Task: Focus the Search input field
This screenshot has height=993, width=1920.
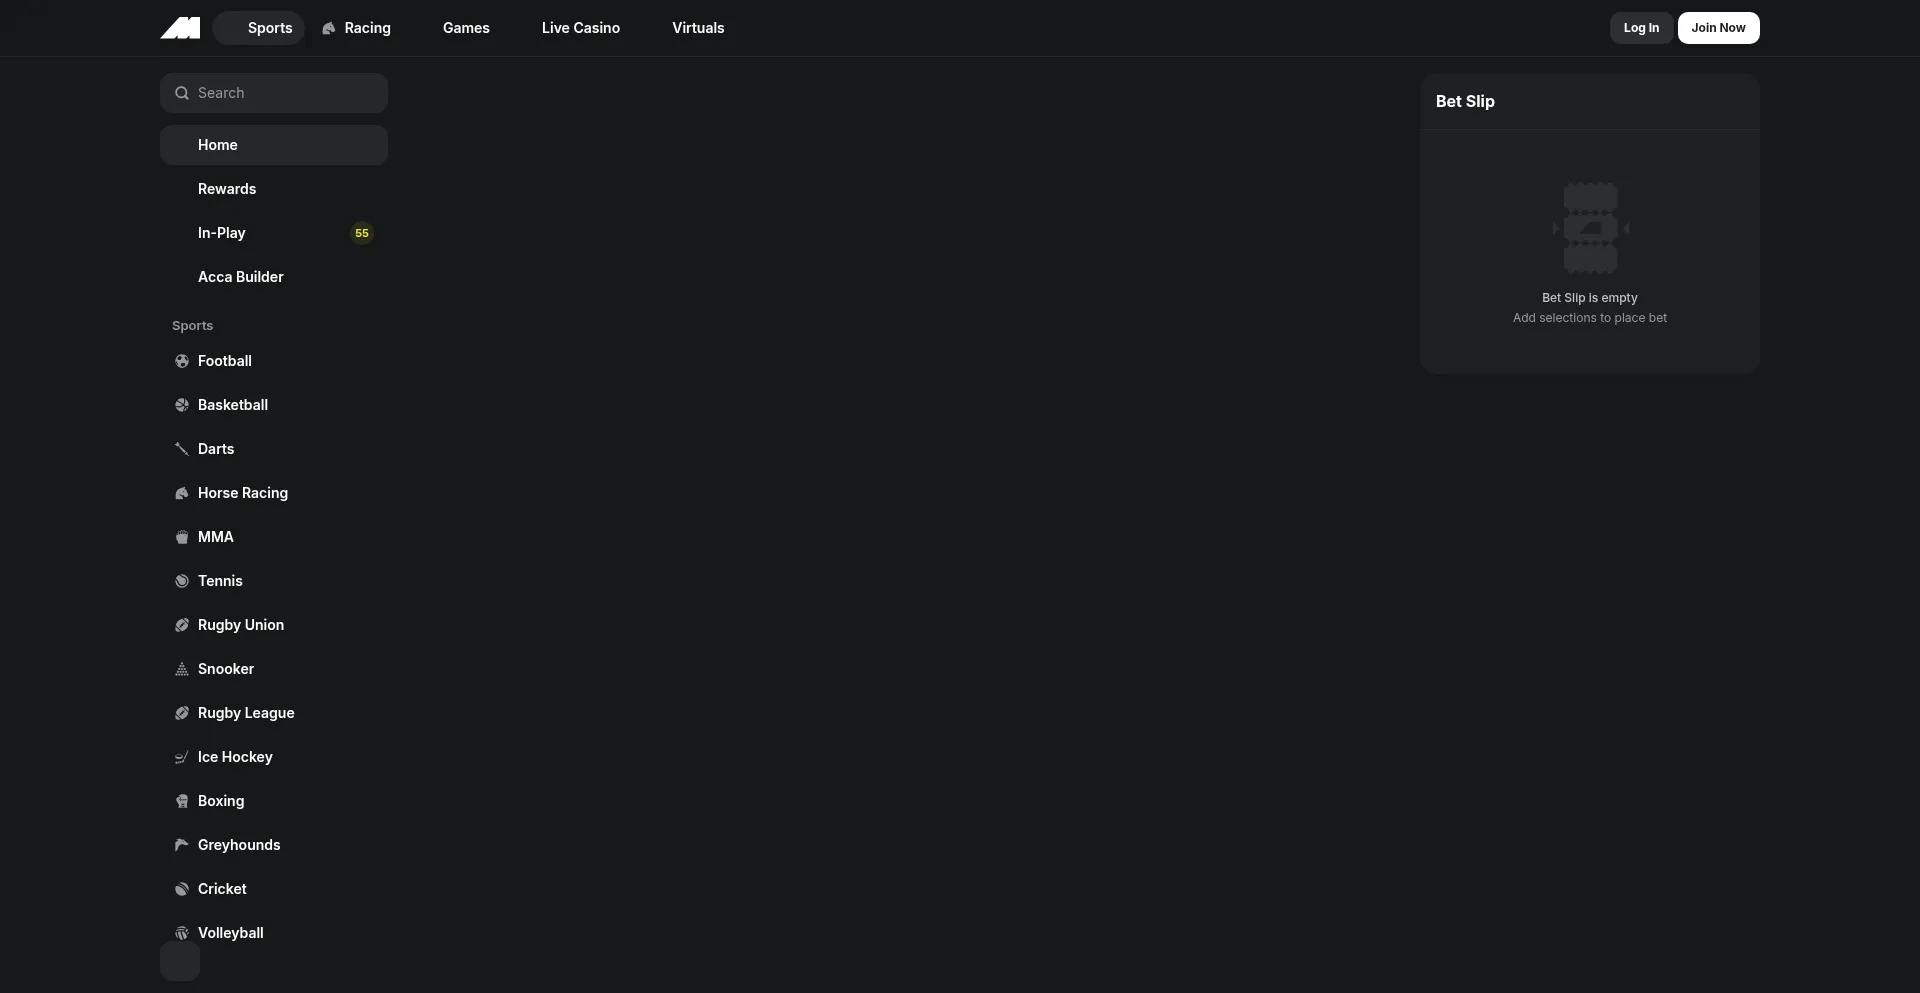Action: pyautogui.click(x=274, y=93)
